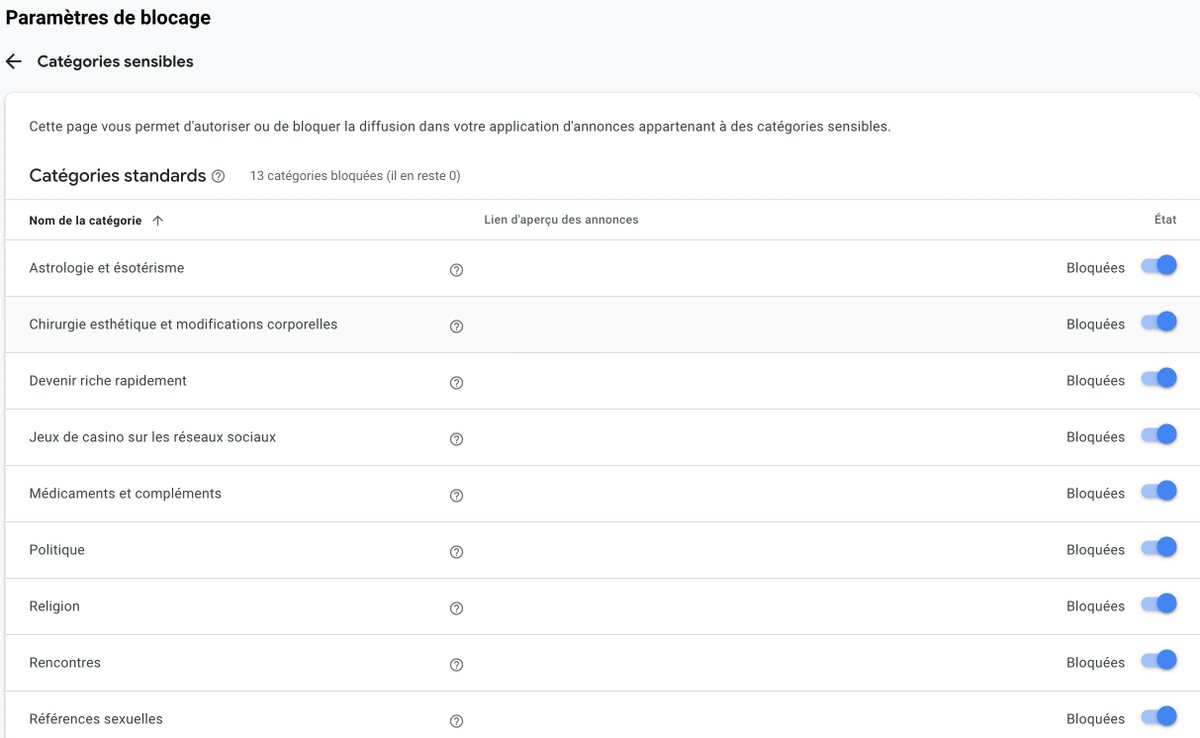Click preview icon for Astrologie et ésotérisme

456,269
